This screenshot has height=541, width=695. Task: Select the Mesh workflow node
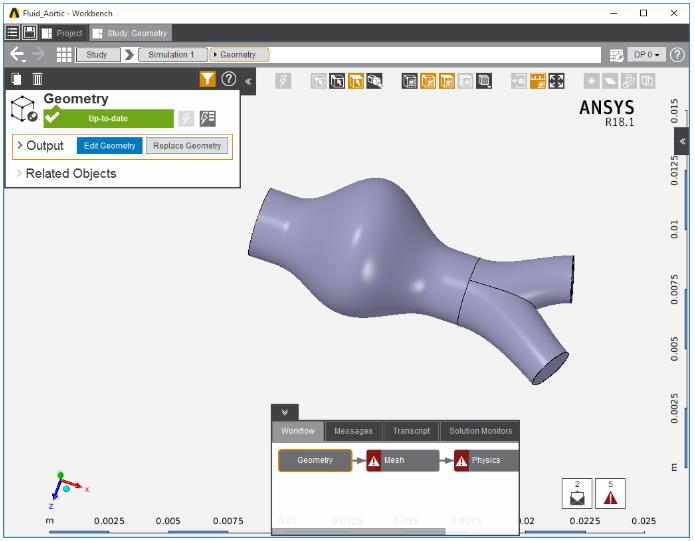click(402, 460)
